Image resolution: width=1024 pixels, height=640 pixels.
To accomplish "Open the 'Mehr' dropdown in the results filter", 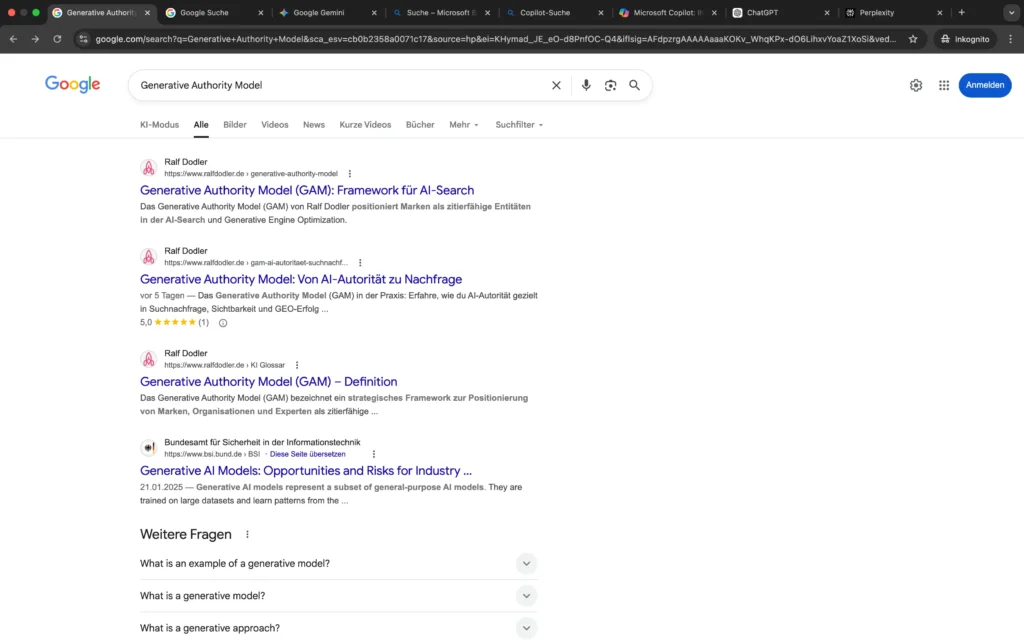I will point(461,124).
